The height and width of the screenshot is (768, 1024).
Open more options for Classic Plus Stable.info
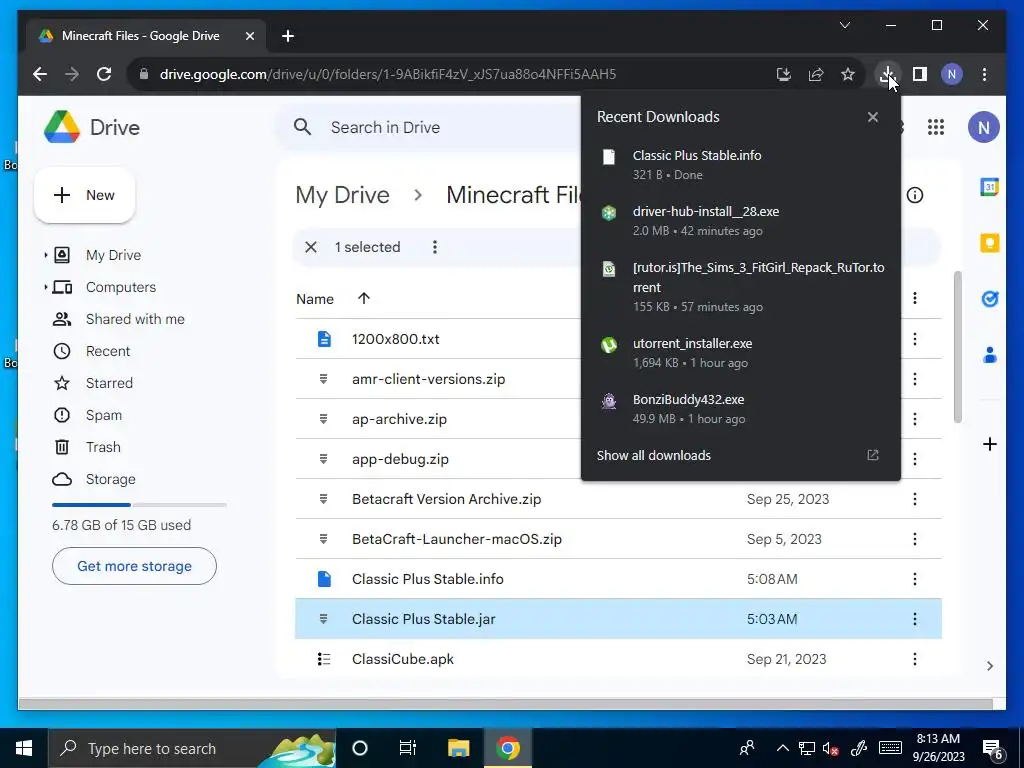(914, 579)
